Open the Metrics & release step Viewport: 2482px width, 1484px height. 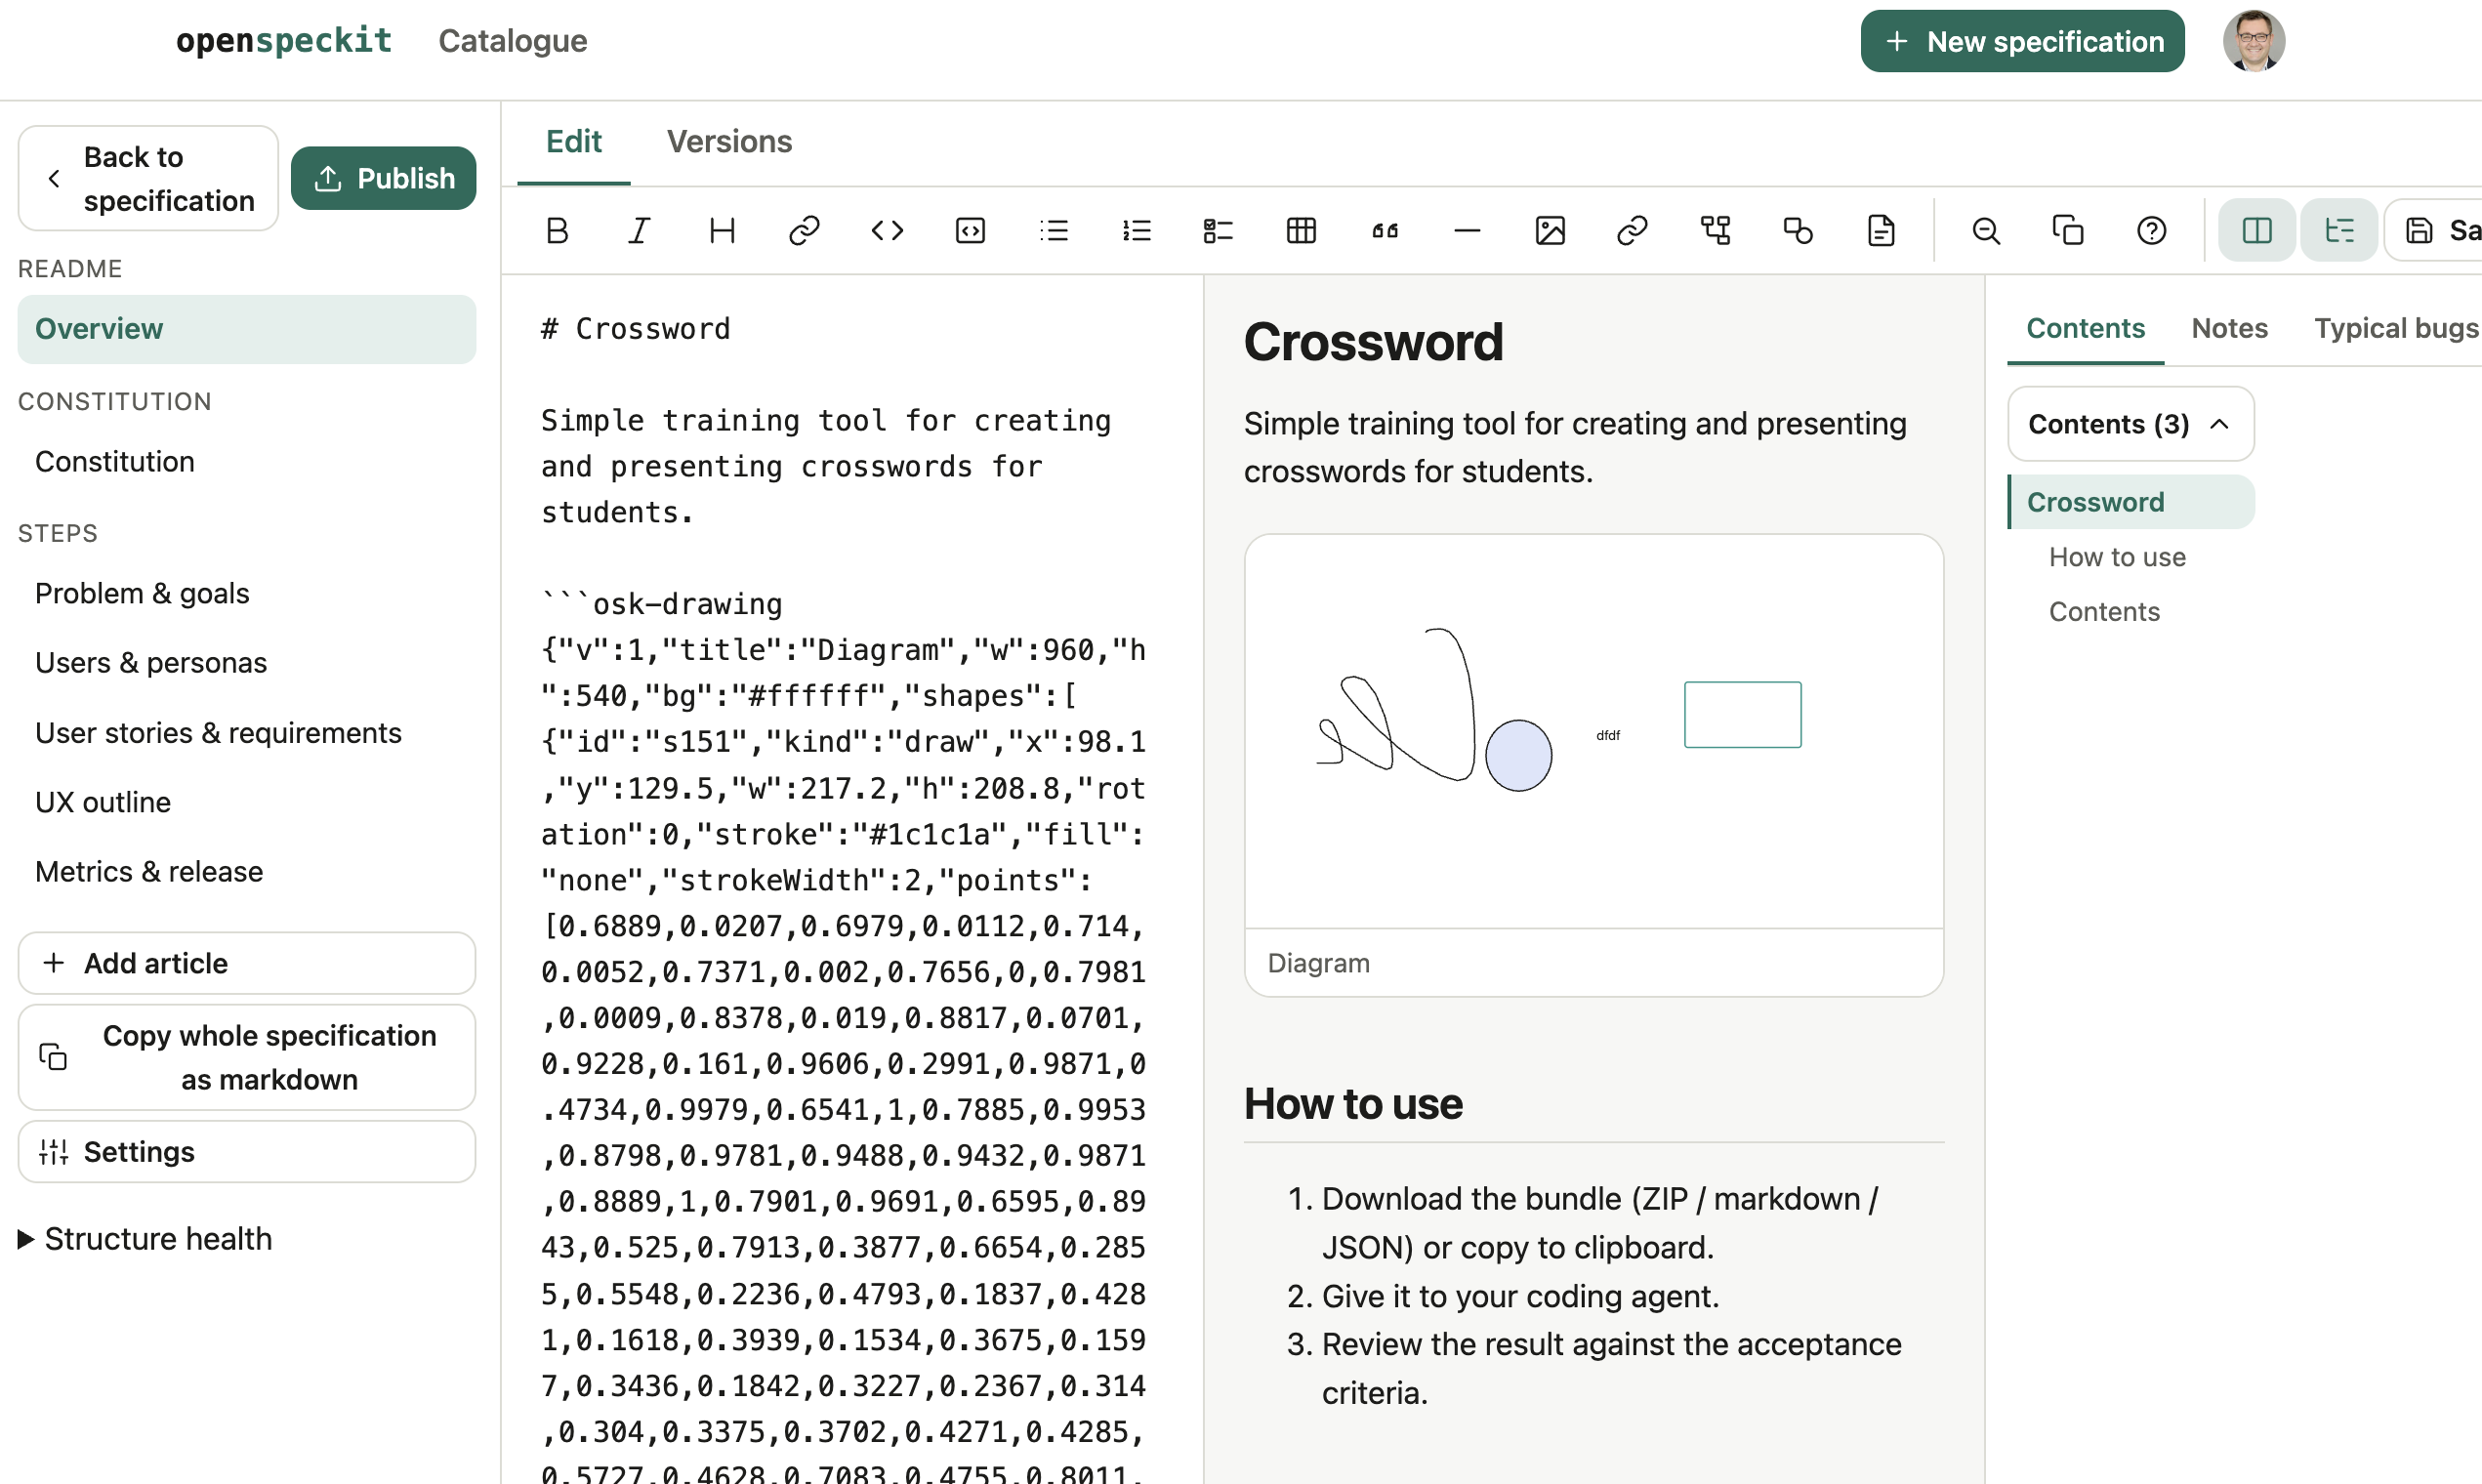click(x=247, y=872)
